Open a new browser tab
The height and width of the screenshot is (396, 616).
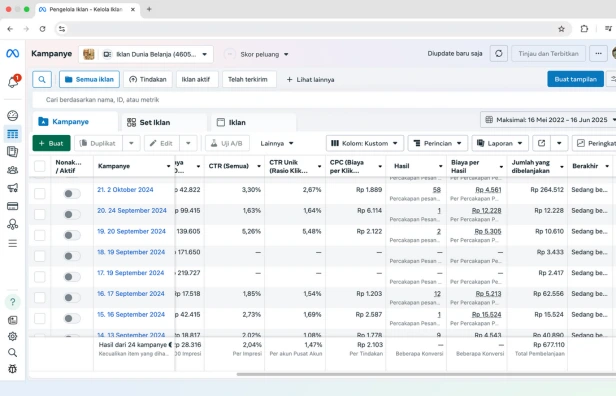pyautogui.click(x=149, y=9)
